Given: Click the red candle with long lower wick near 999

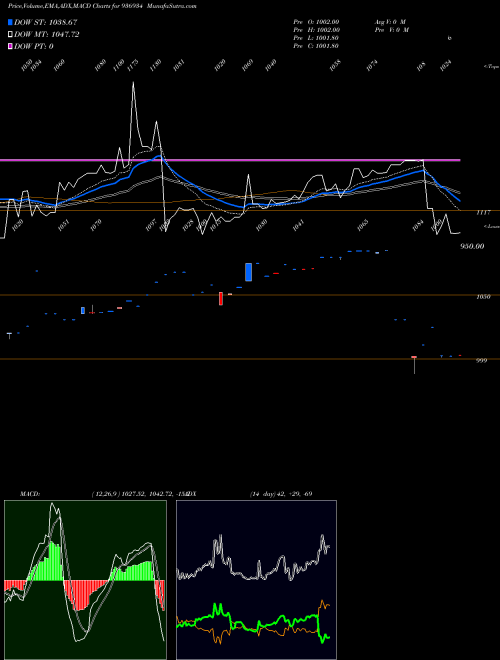Looking at the screenshot, I should pos(414,365).
